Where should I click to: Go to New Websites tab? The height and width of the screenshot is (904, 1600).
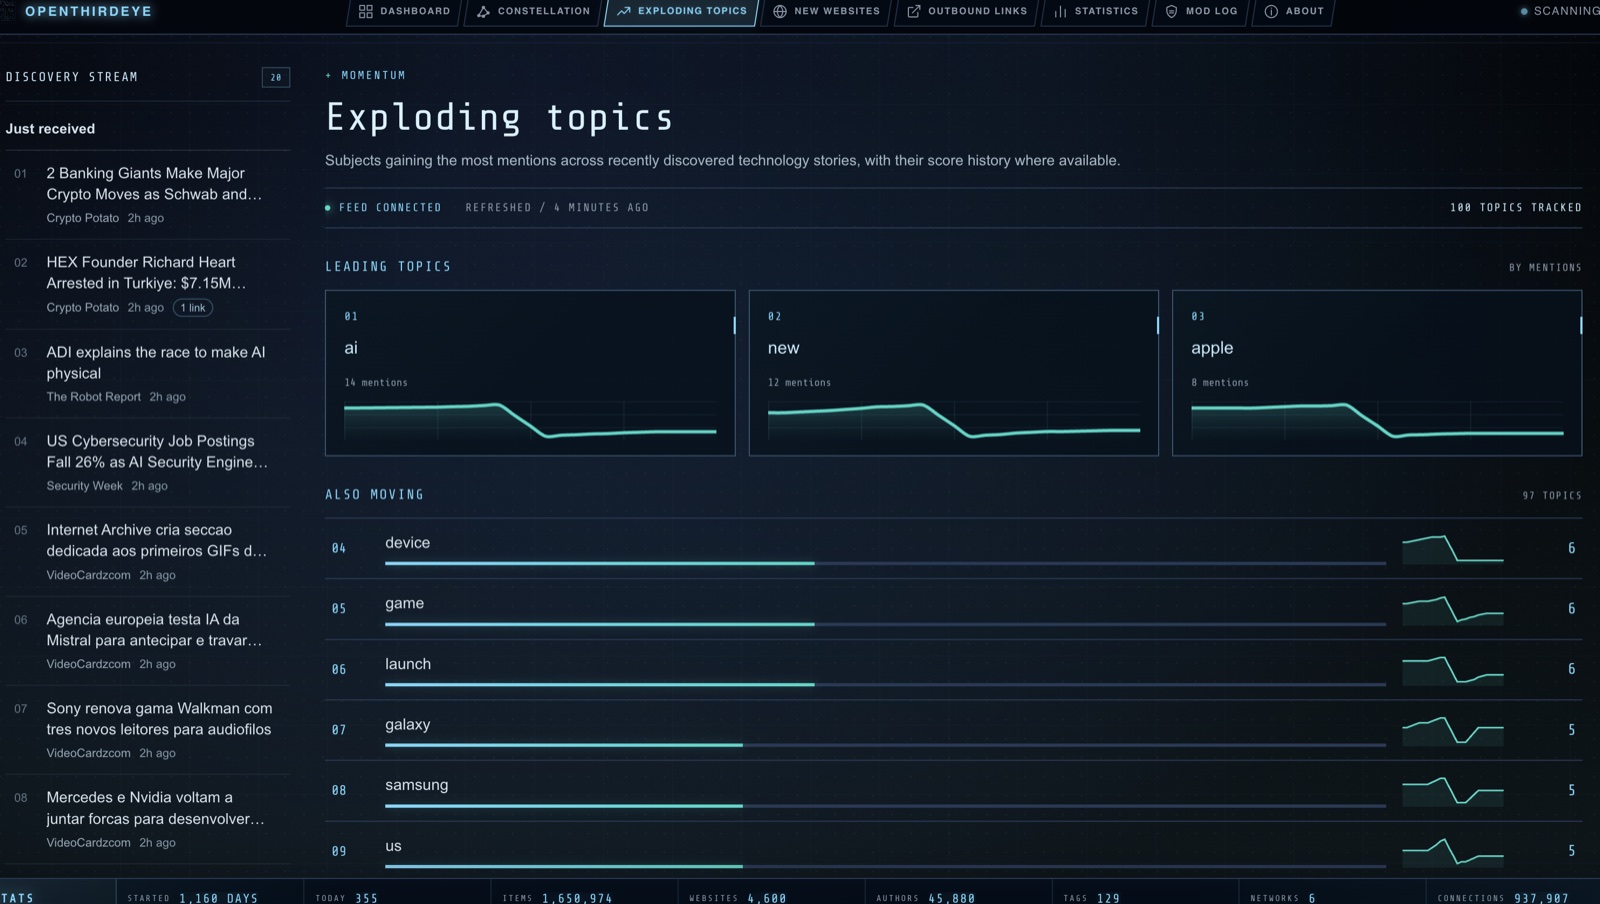(x=827, y=11)
